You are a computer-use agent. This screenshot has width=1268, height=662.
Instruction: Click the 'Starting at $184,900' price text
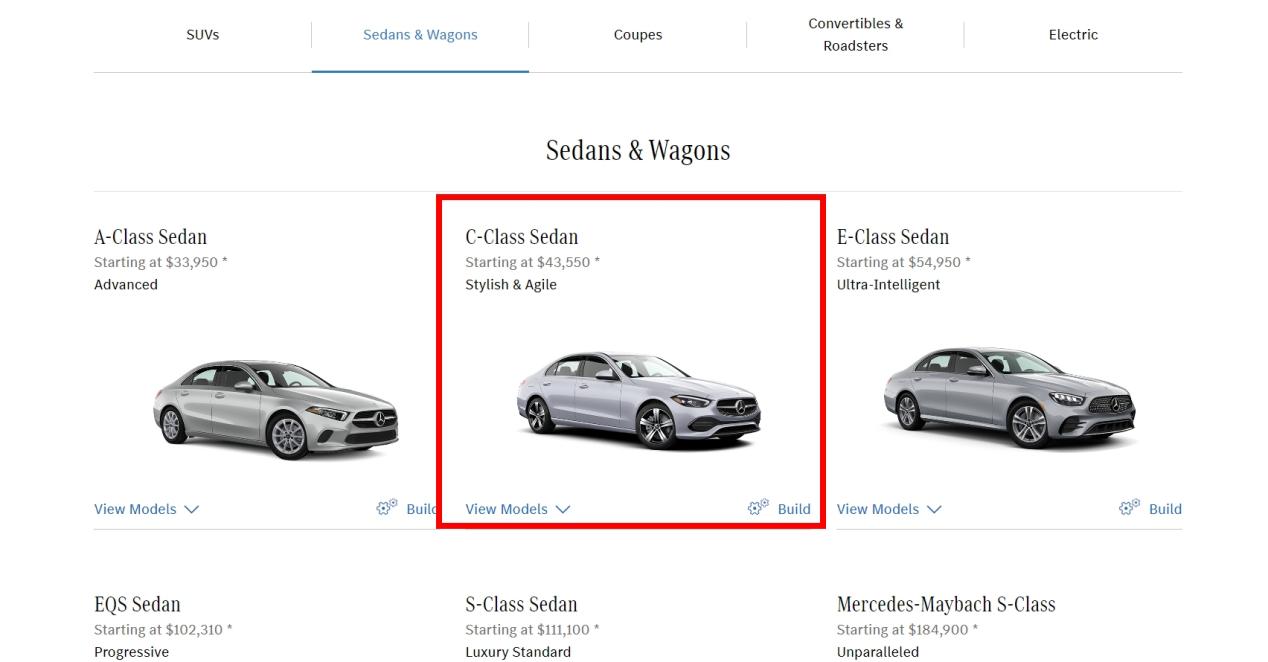[907, 630]
